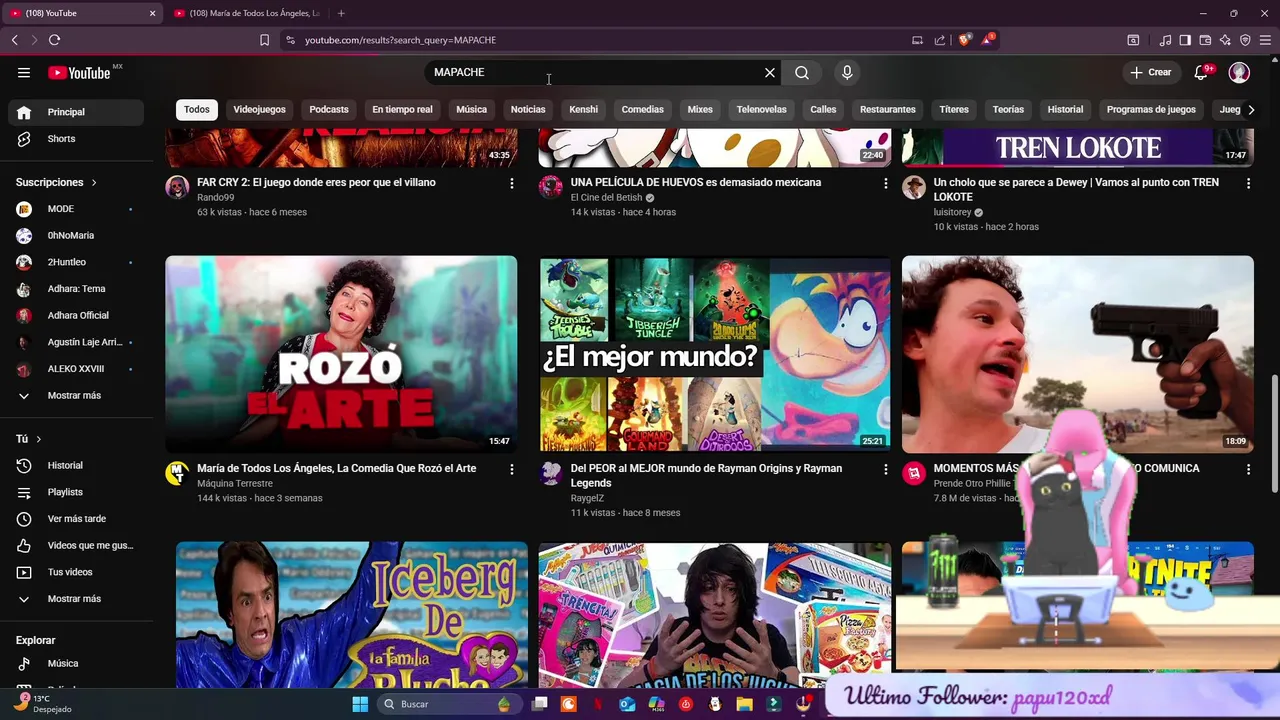
Task: Show more filter chips with right arrow
Action: click(x=1251, y=109)
